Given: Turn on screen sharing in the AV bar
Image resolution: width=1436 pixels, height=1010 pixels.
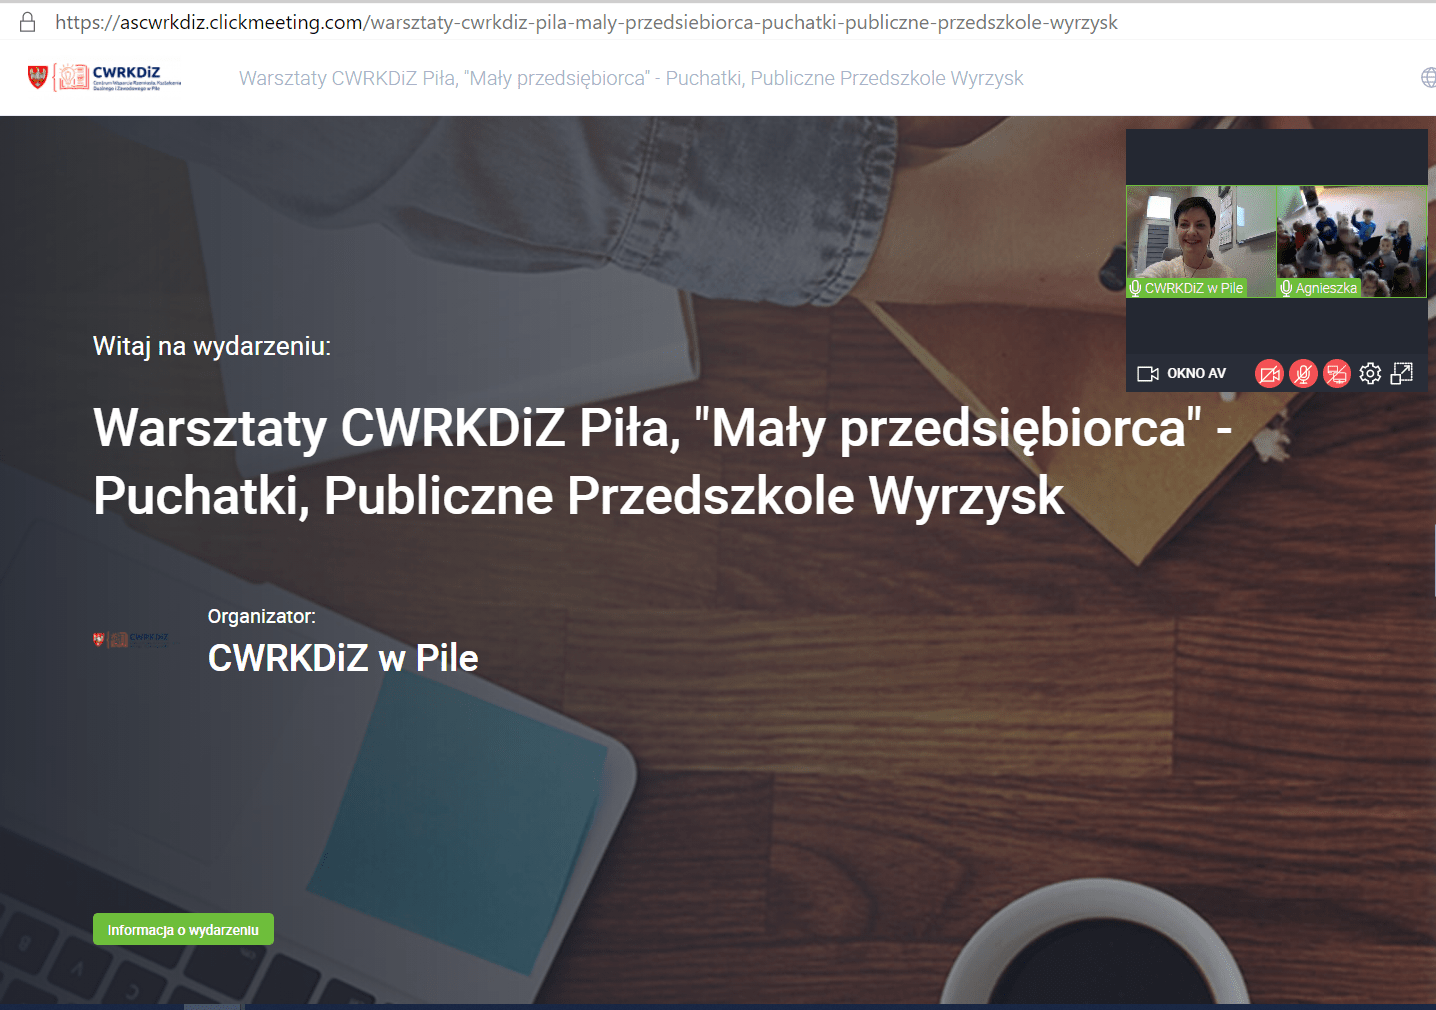Looking at the screenshot, I should (x=1336, y=374).
